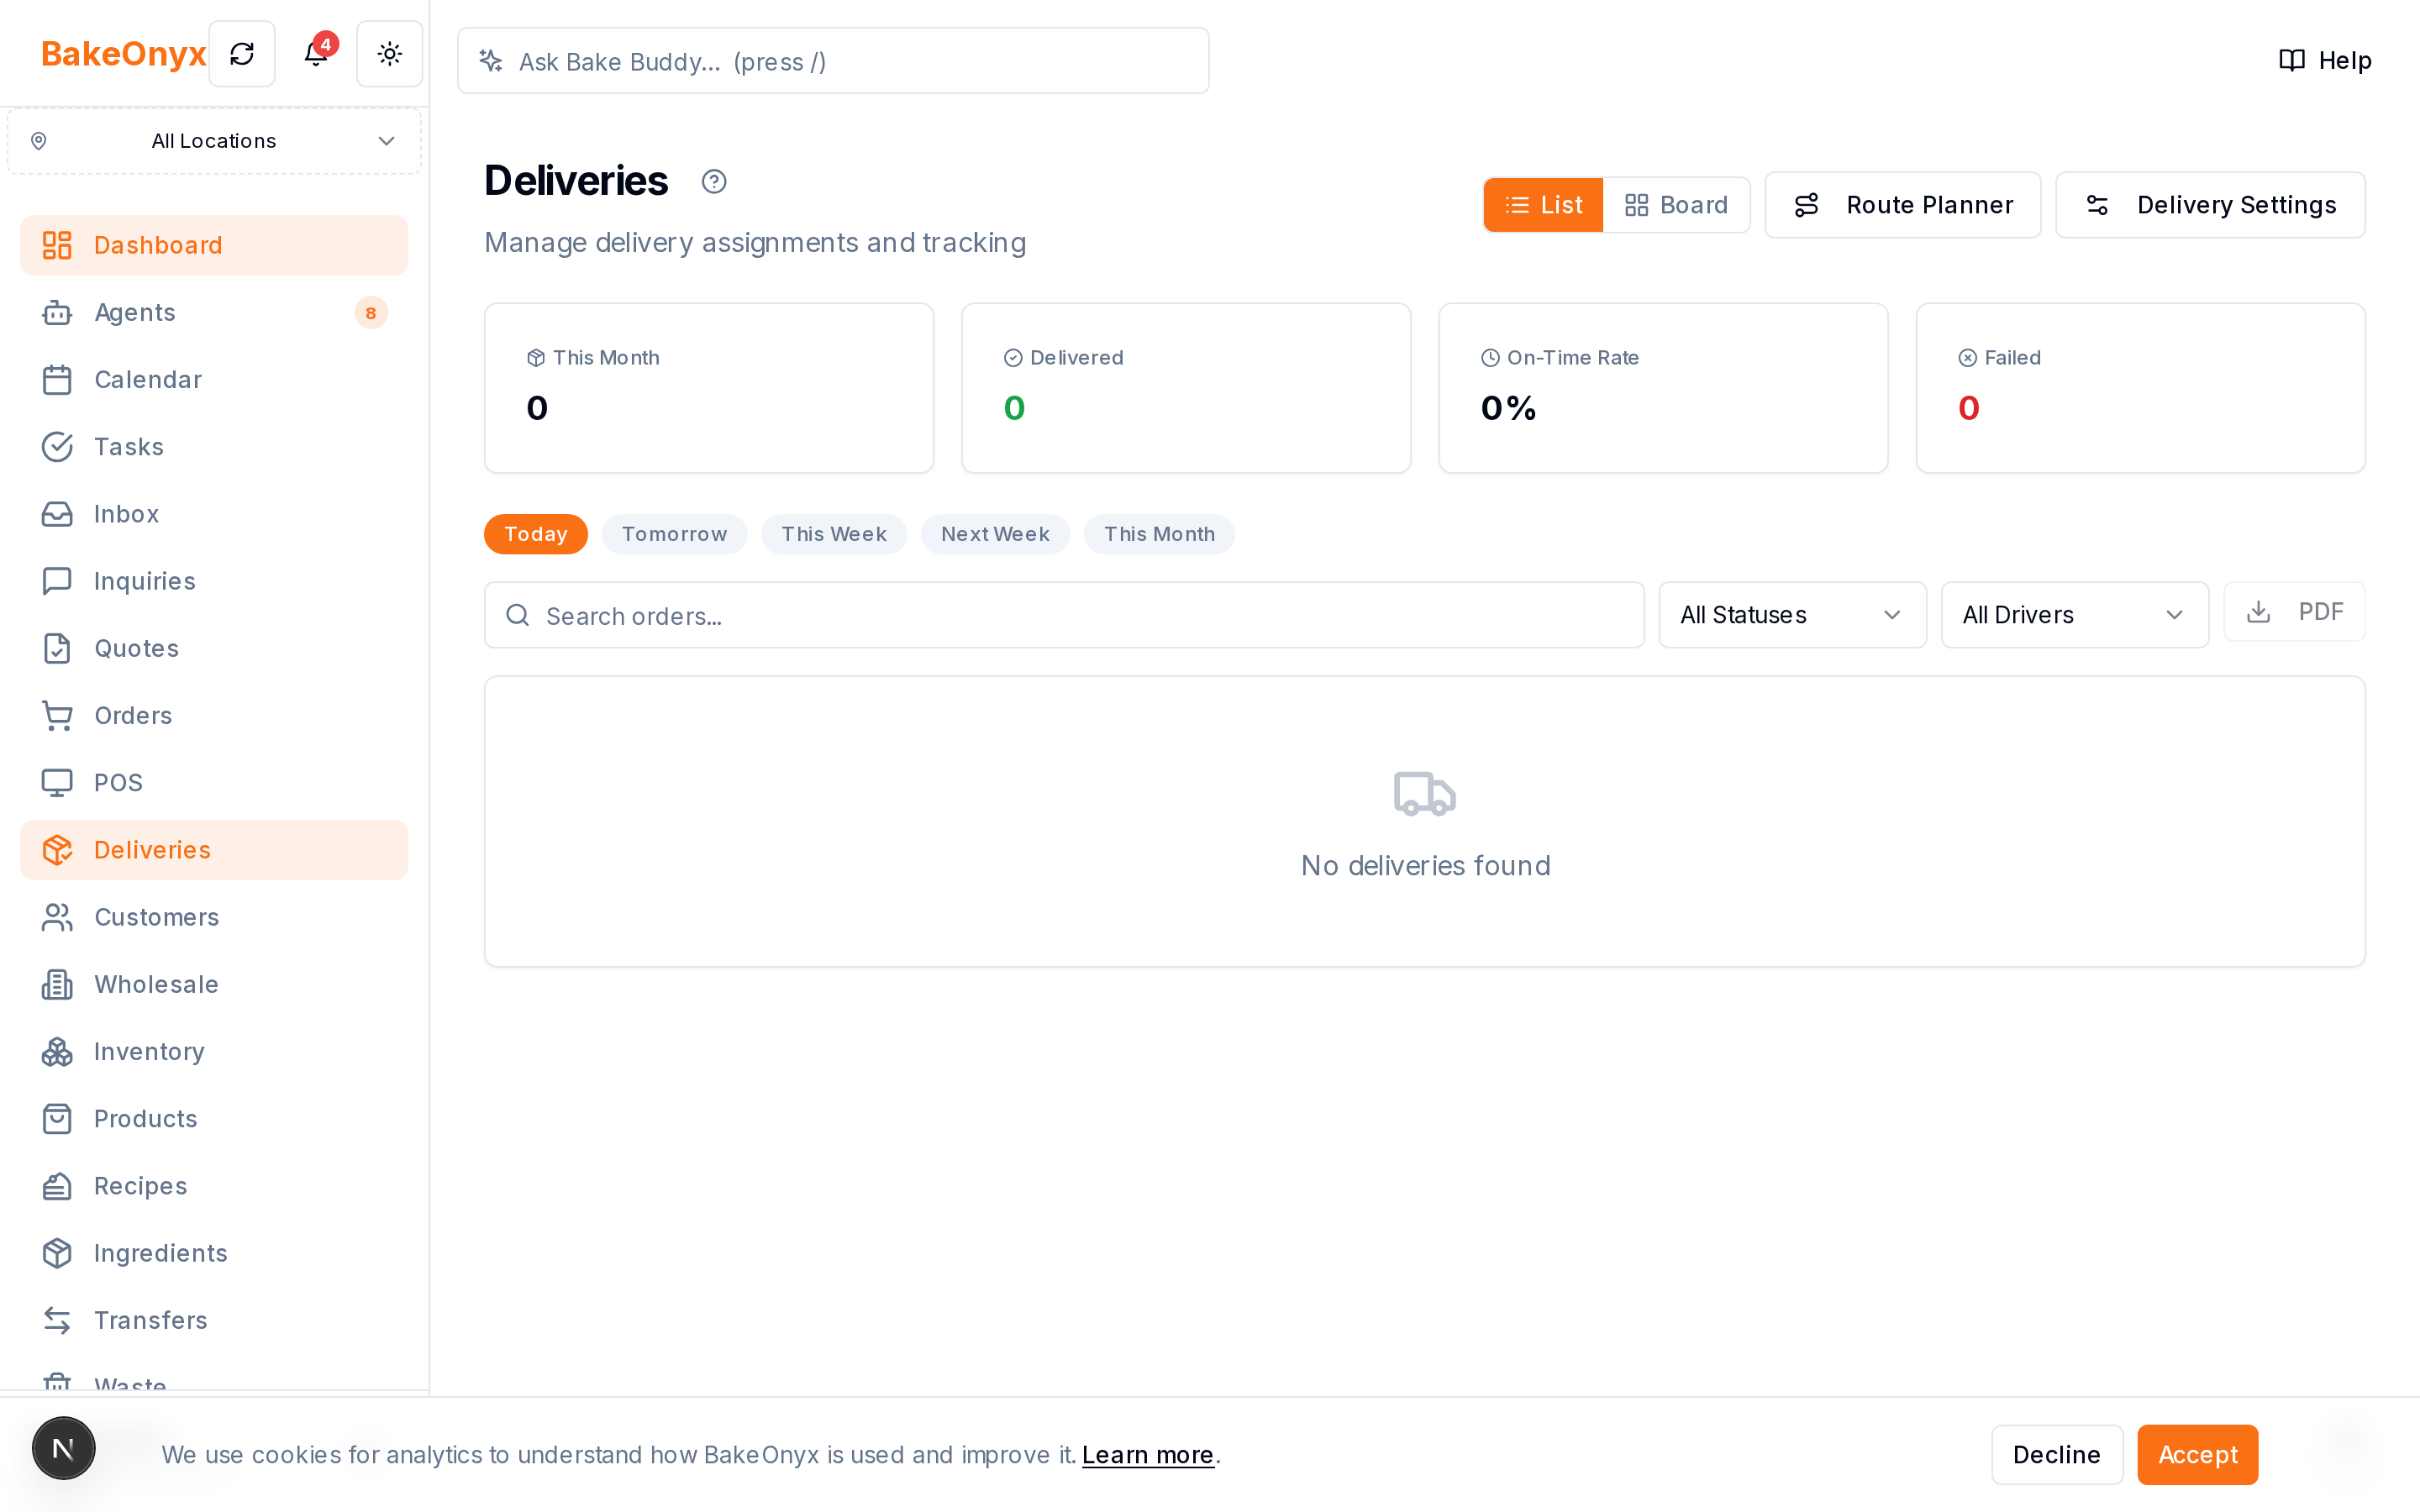This screenshot has width=2420, height=1512.
Task: Click the Dashboard sidebar icon
Action: (x=57, y=245)
